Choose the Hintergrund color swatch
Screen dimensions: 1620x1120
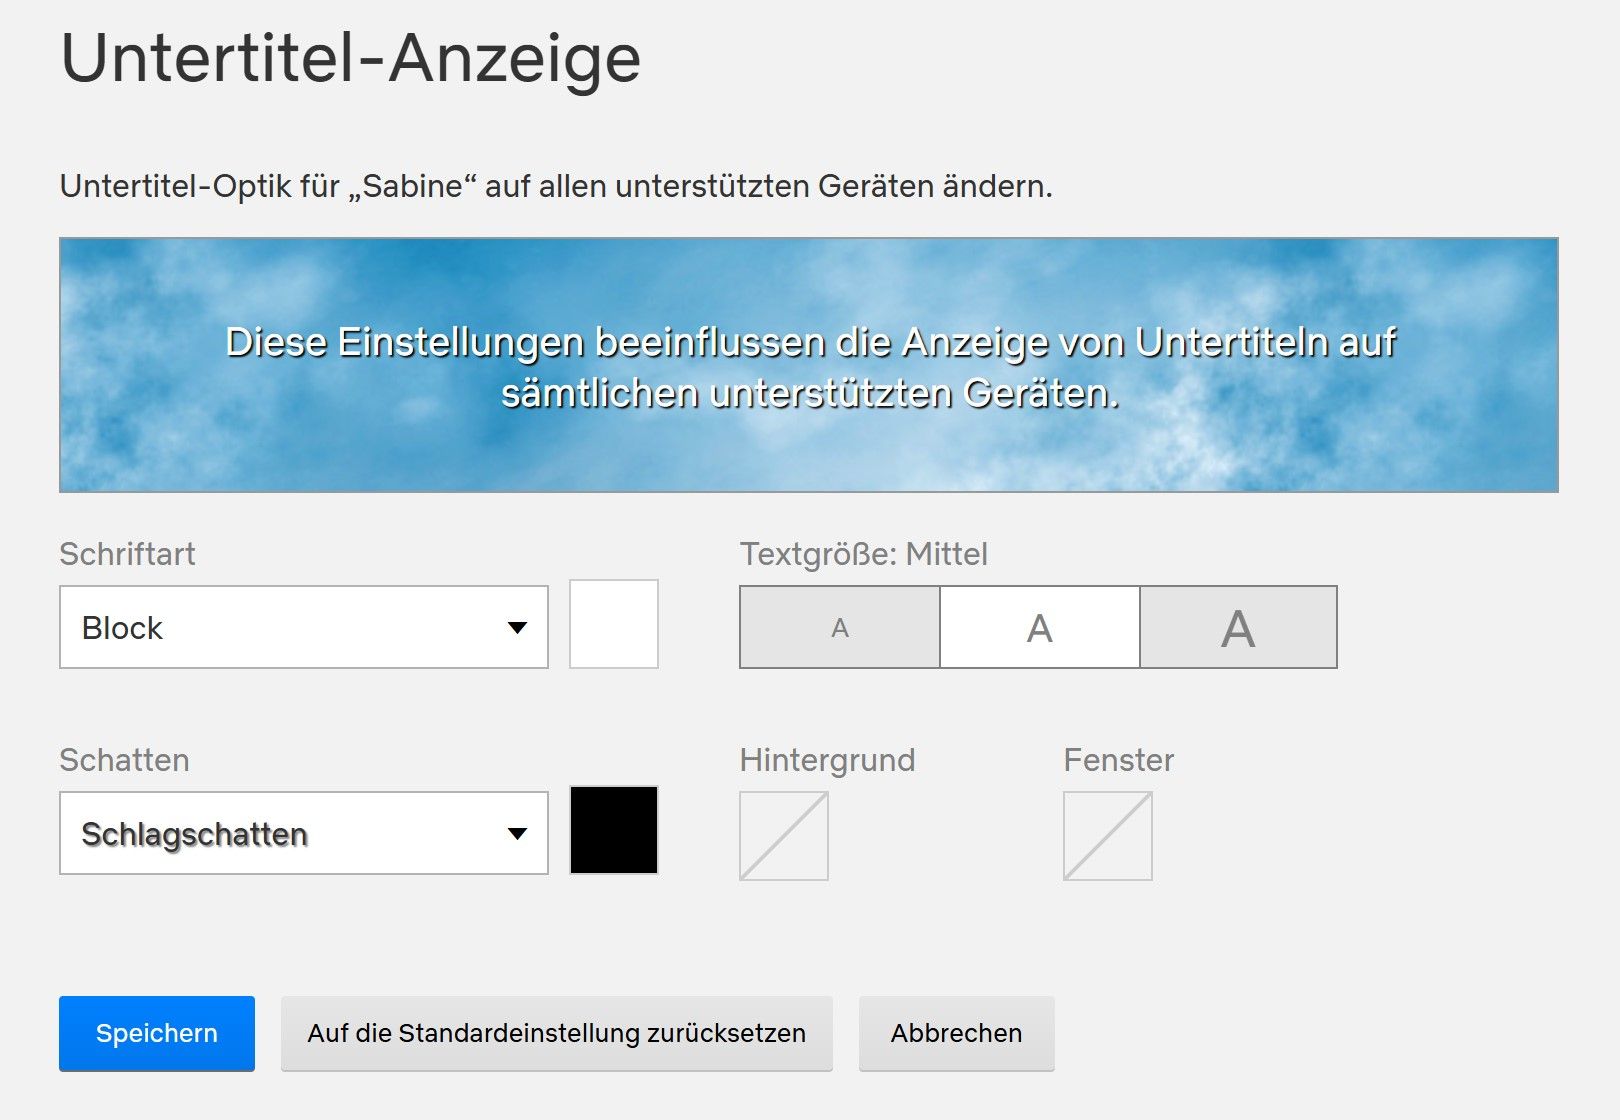(784, 836)
